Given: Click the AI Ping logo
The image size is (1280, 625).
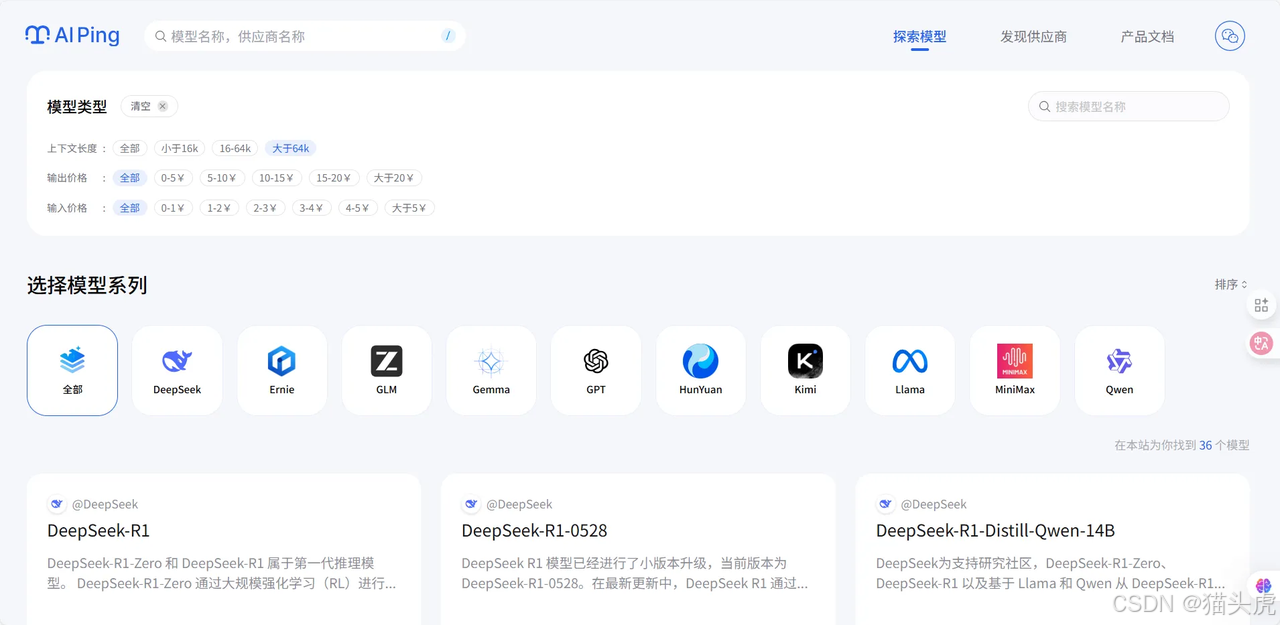Looking at the screenshot, I should pyautogui.click(x=72, y=35).
